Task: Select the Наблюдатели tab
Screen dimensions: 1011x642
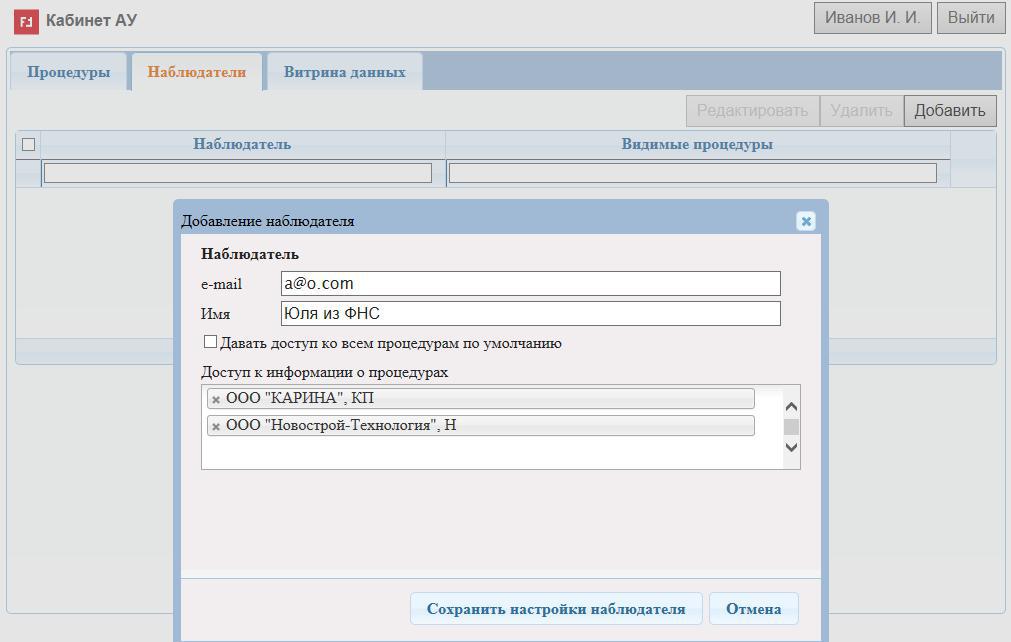Action: coord(196,72)
